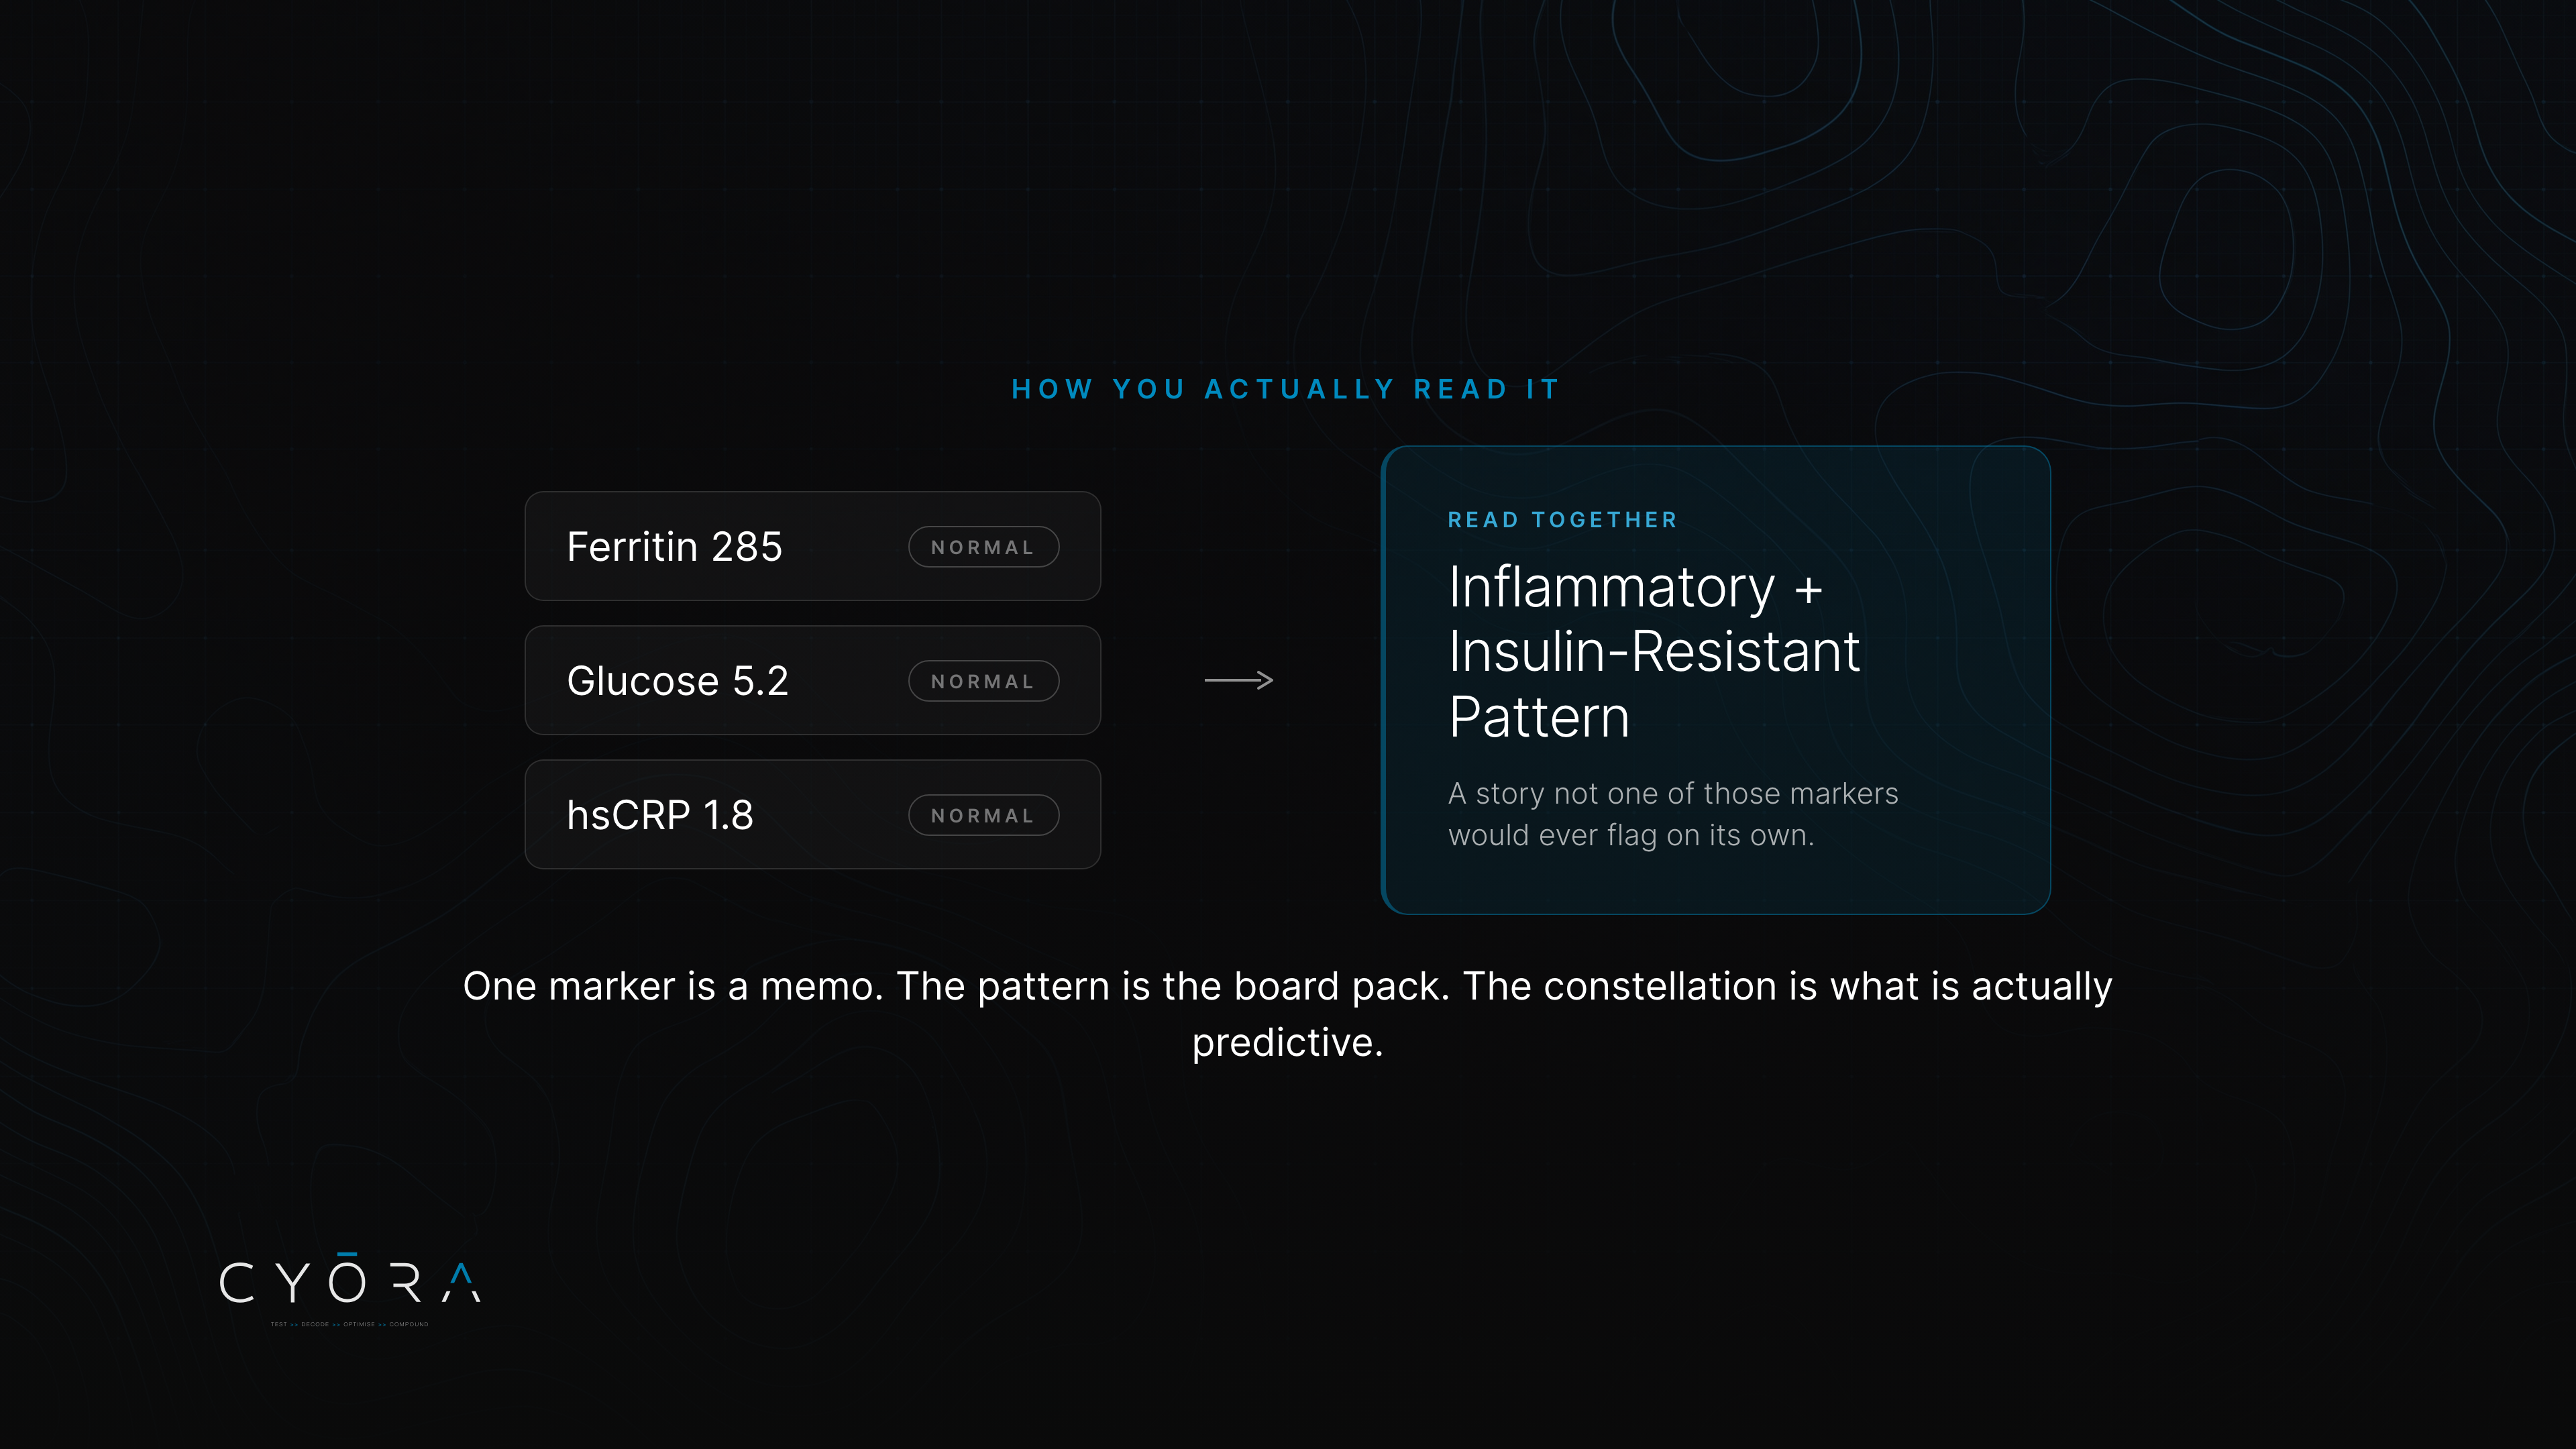This screenshot has height=1449, width=2576.
Task: Click the READ TOGETHER label
Action: [x=1562, y=520]
